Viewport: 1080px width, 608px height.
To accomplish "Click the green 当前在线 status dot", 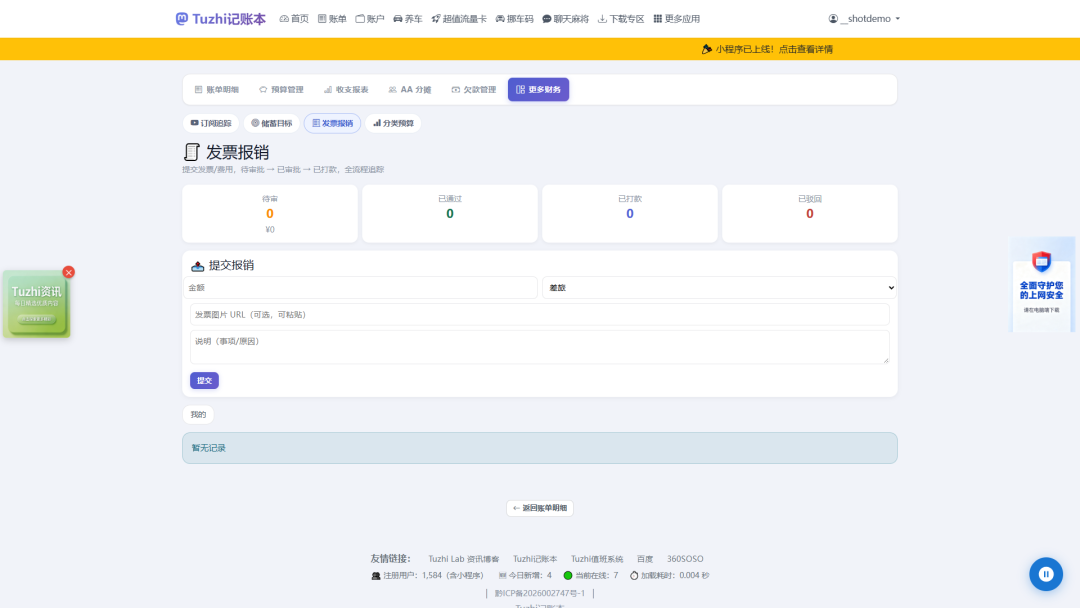I will tap(568, 576).
